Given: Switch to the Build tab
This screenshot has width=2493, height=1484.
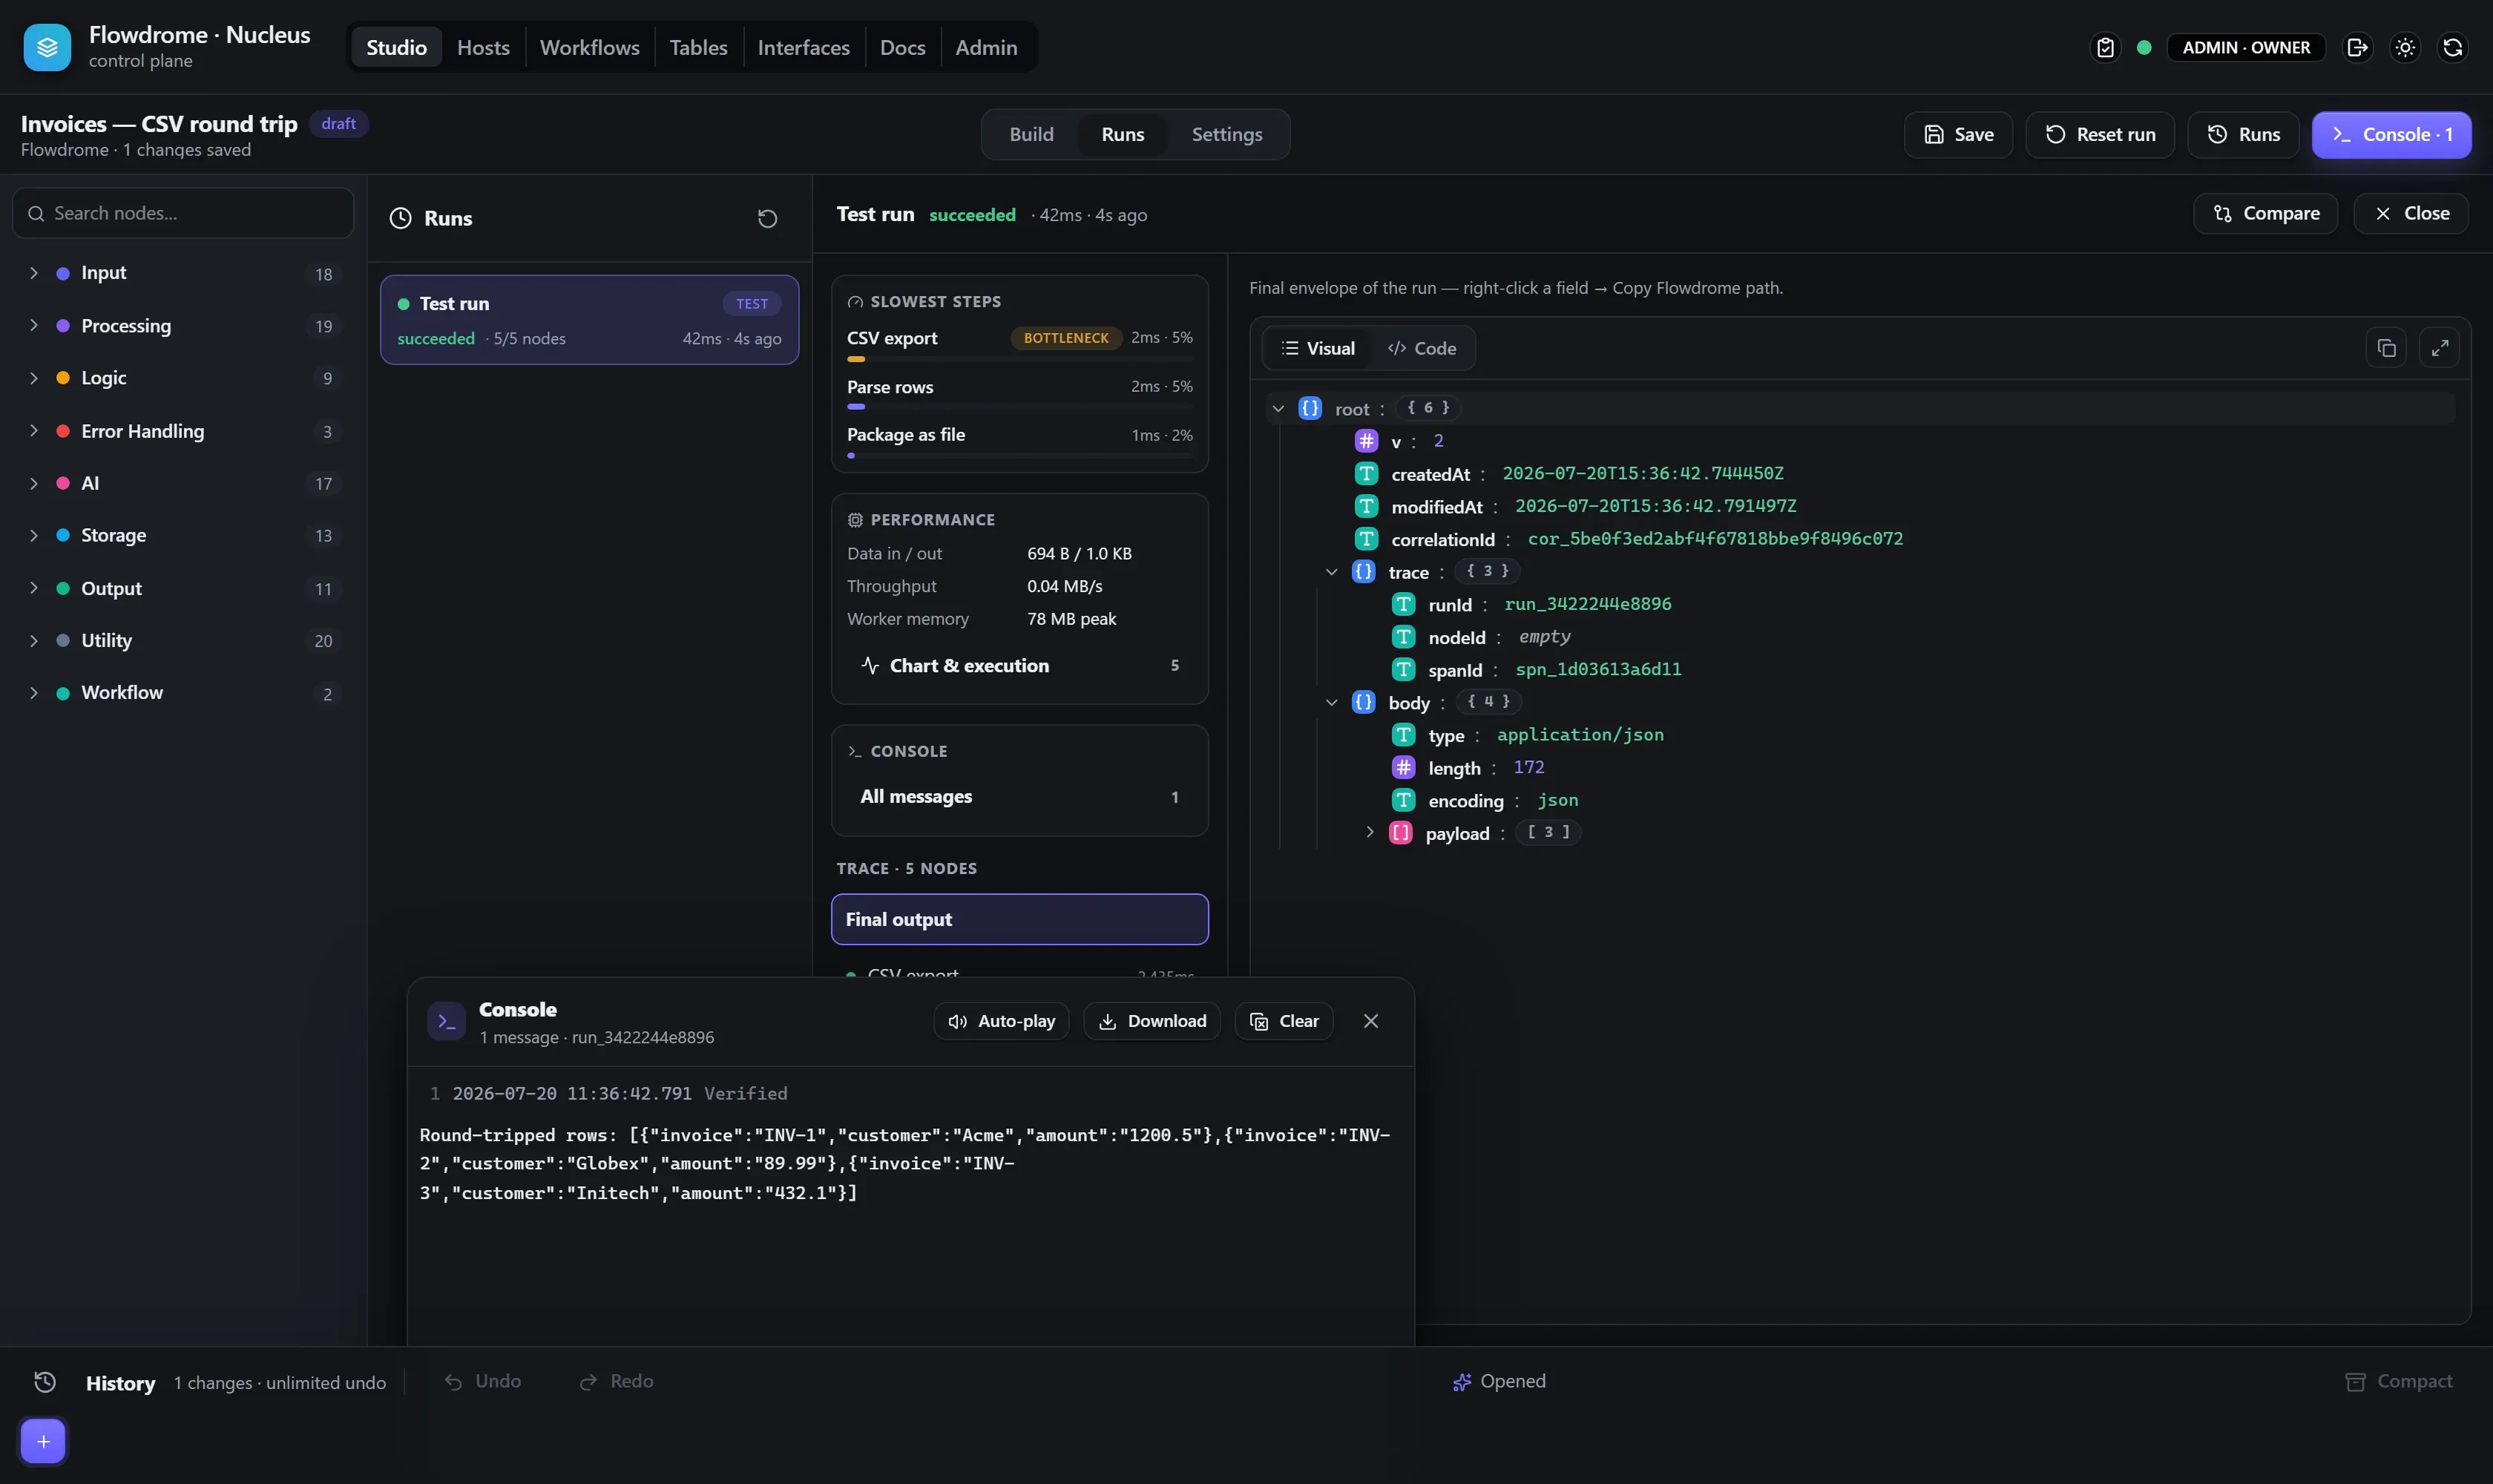Looking at the screenshot, I should click(1031, 134).
